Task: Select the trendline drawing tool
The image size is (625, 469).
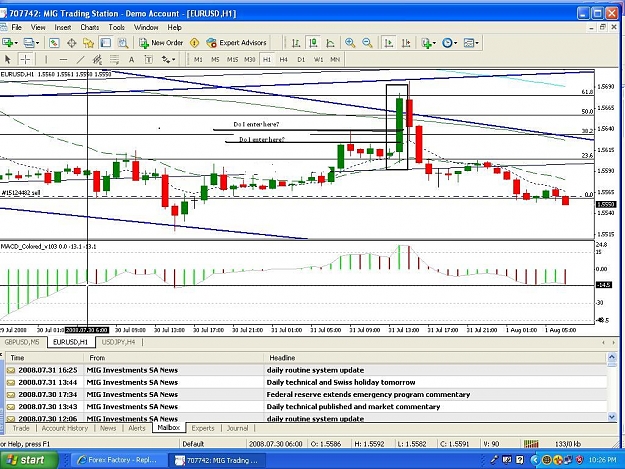Action: click(81, 60)
